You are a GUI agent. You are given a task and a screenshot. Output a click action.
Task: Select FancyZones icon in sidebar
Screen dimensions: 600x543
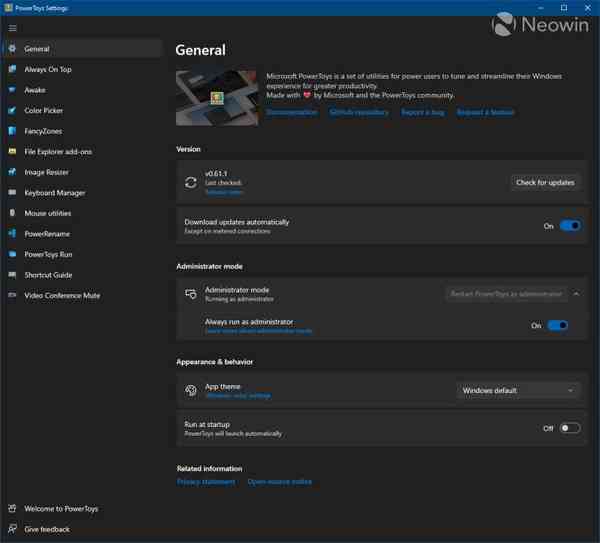pos(12,131)
